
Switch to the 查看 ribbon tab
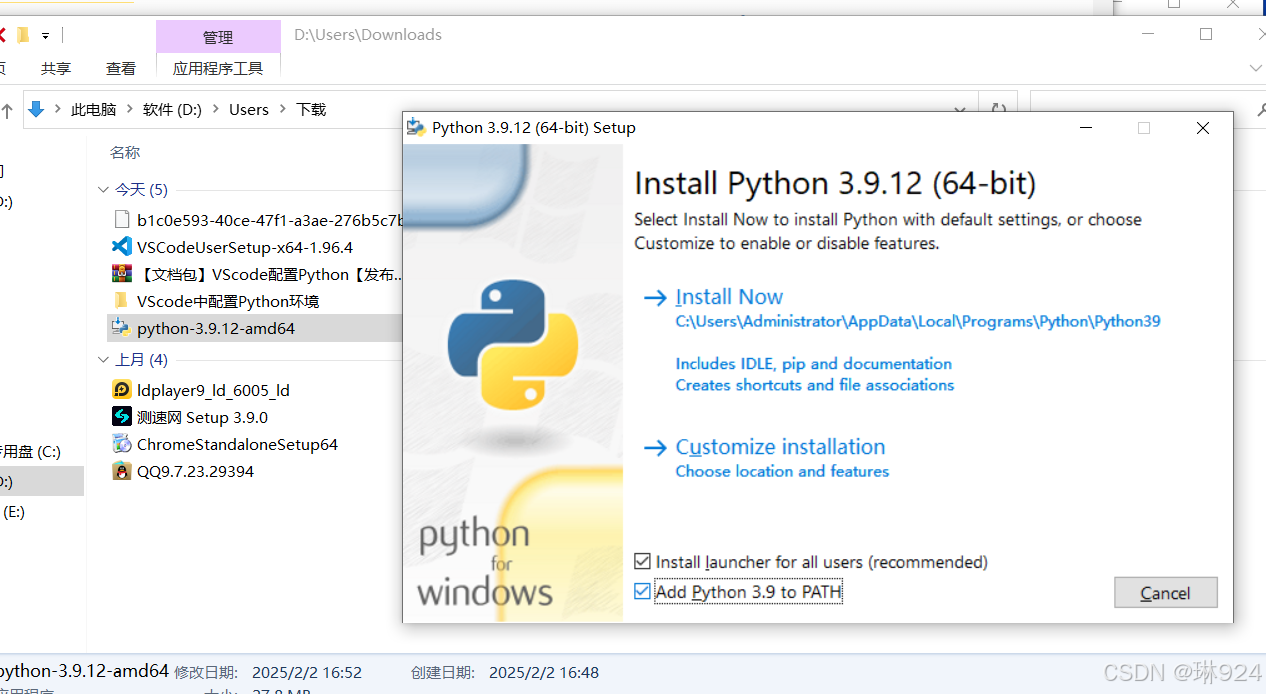coord(121,68)
